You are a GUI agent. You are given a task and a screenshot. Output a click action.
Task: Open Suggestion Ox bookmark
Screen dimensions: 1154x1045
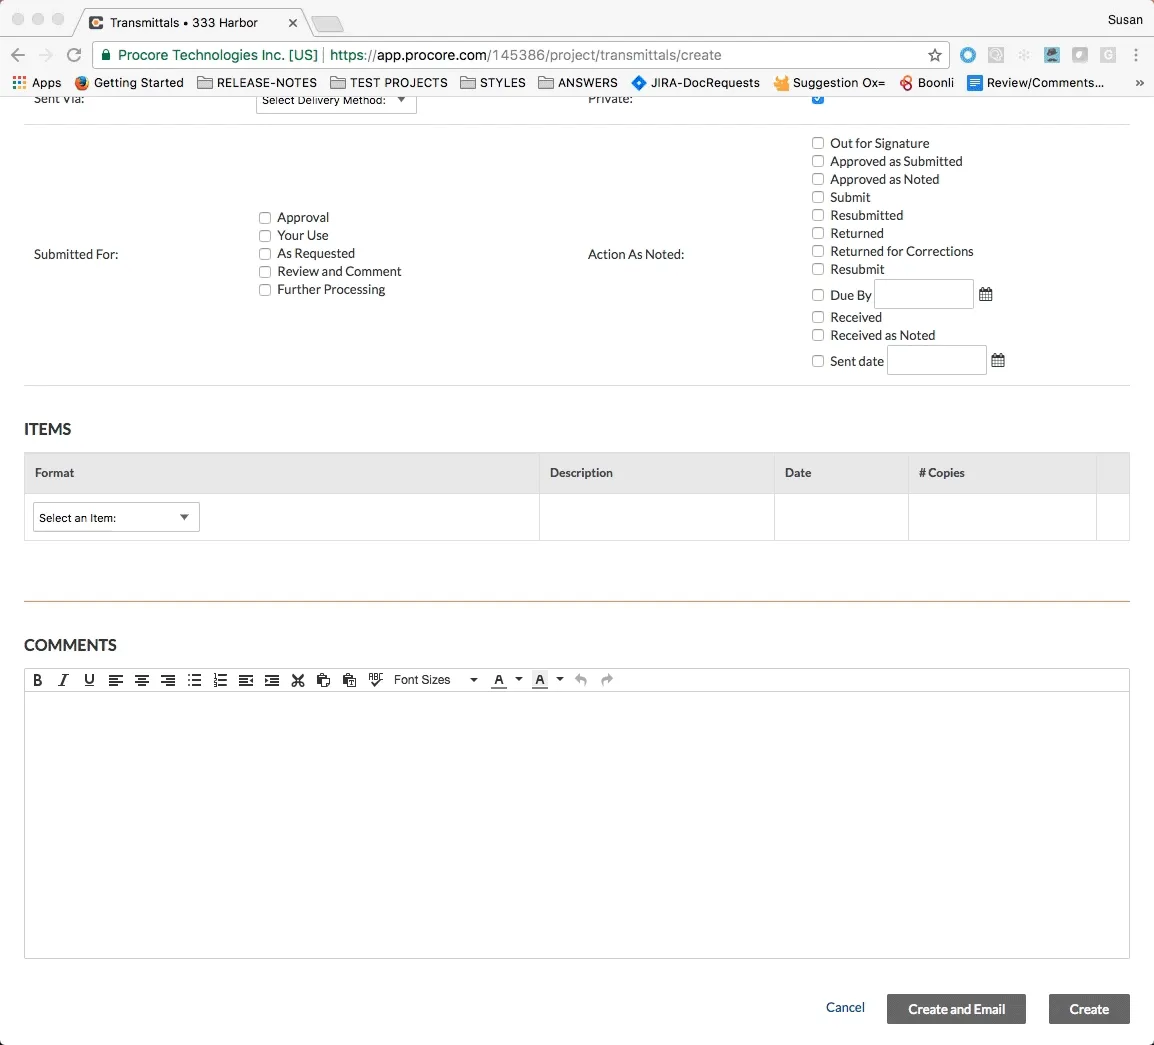coord(829,82)
